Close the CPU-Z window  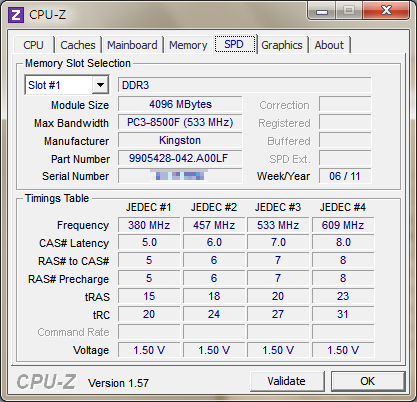coord(386,11)
